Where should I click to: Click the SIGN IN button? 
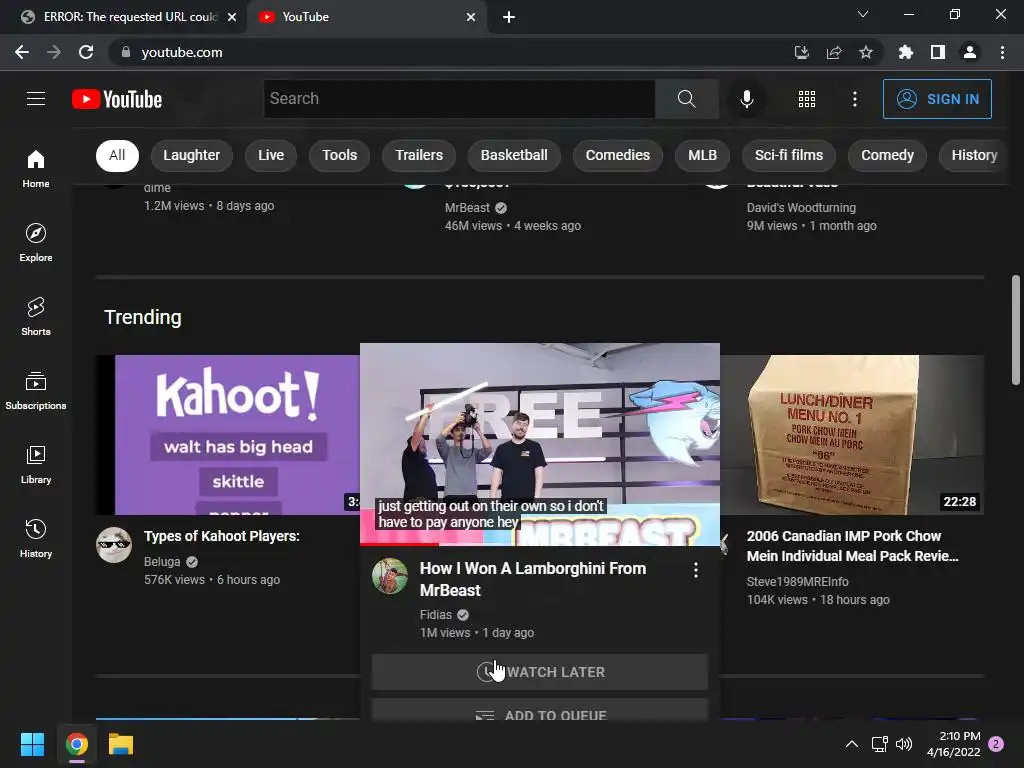coord(936,99)
